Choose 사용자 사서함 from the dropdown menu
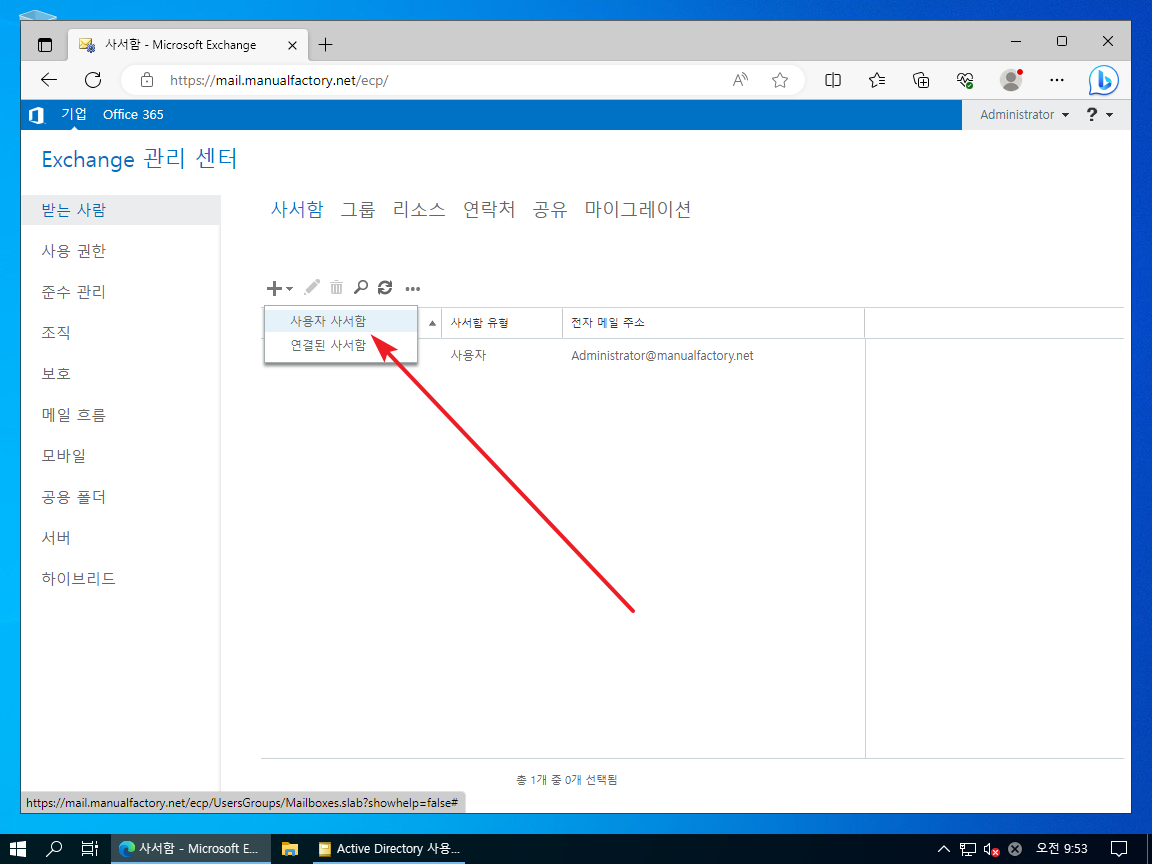 click(x=341, y=321)
